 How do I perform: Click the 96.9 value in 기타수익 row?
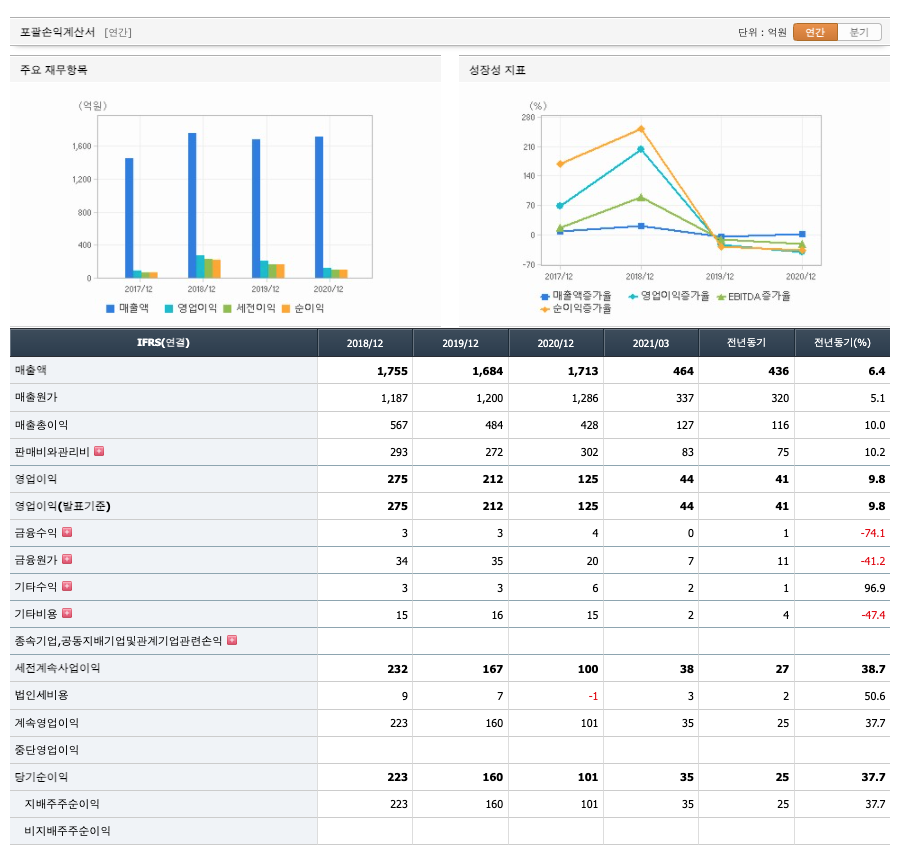pyautogui.click(x=875, y=588)
